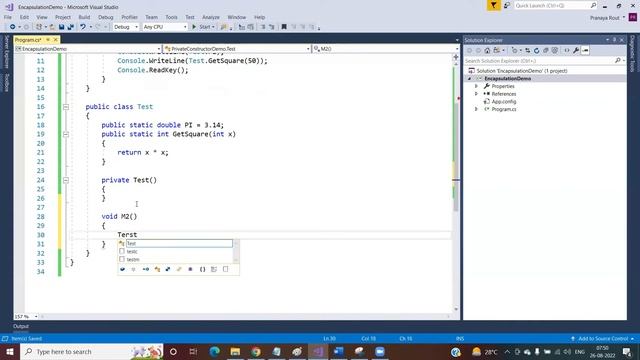The image size is (640, 360).
Task: Click the Save All icon
Action: 70,27
